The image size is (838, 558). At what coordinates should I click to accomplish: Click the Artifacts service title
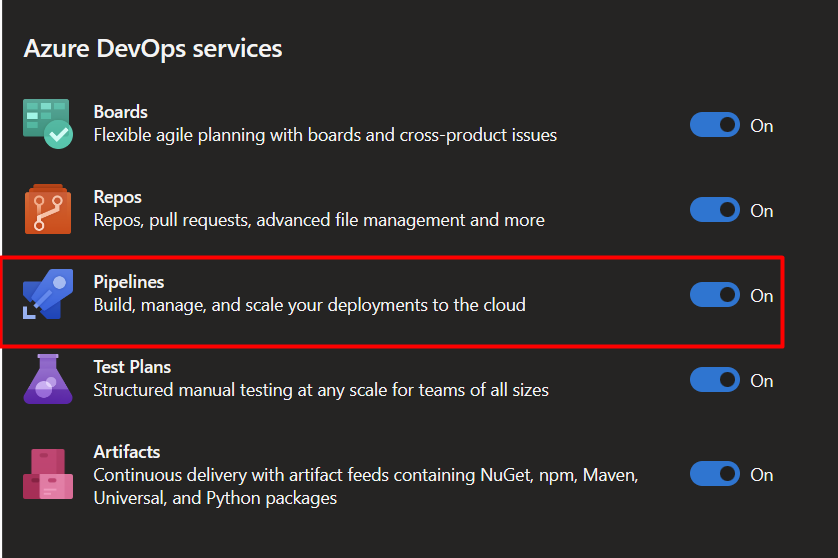(127, 452)
